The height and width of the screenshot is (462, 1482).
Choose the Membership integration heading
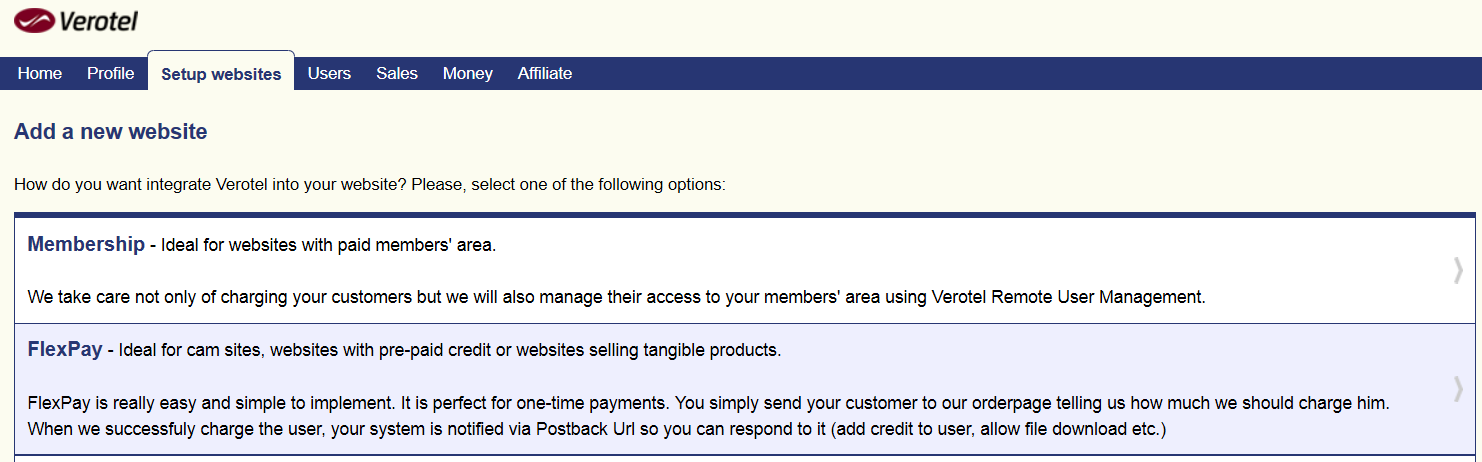click(86, 244)
